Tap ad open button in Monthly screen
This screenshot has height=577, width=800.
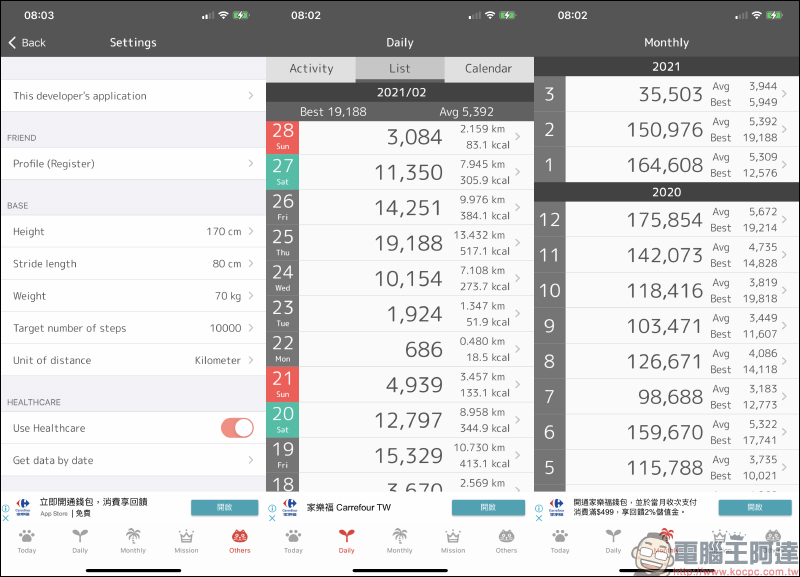(755, 507)
